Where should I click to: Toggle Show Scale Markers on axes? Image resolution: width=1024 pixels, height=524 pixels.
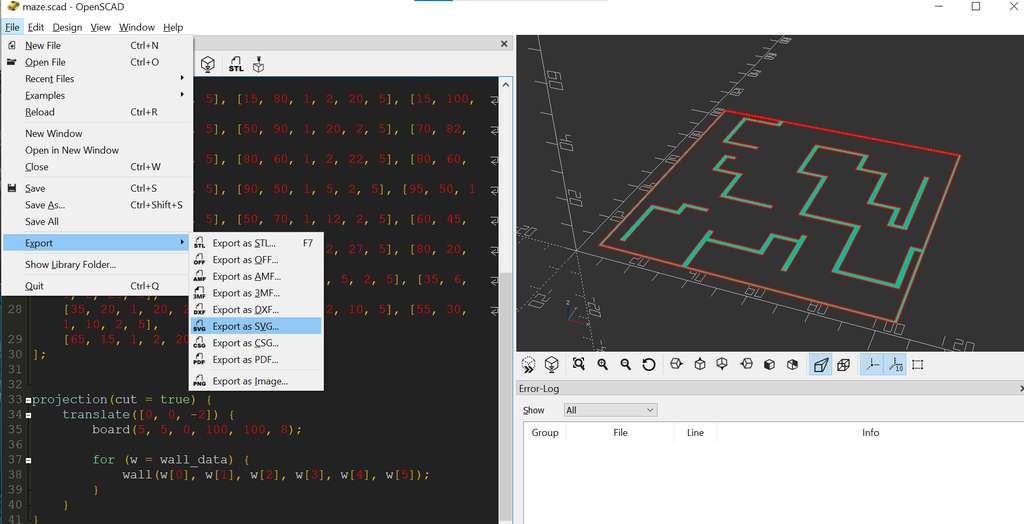[895, 365]
